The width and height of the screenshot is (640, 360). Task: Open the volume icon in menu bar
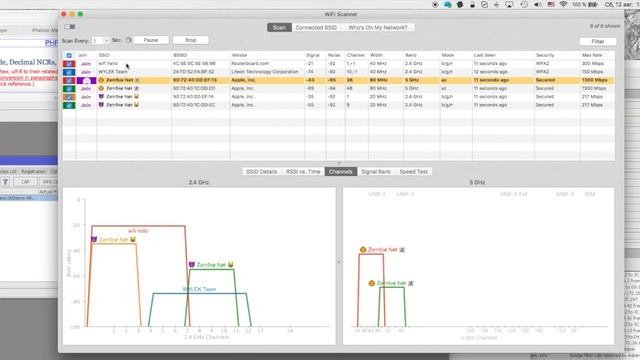[538, 4]
